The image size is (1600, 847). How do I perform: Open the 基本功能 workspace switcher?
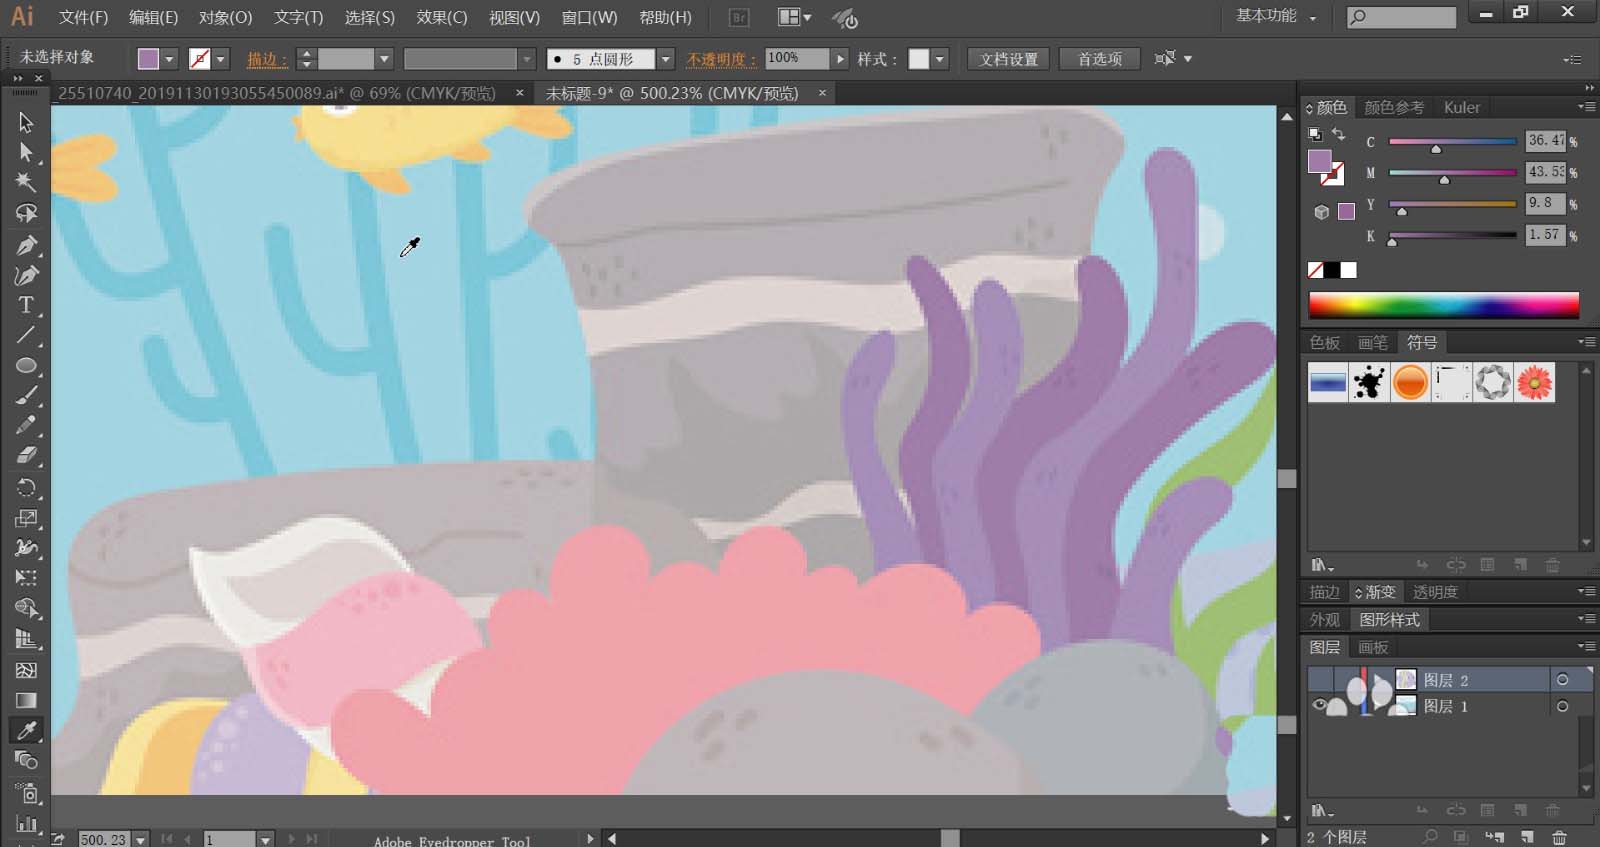(x=1276, y=16)
